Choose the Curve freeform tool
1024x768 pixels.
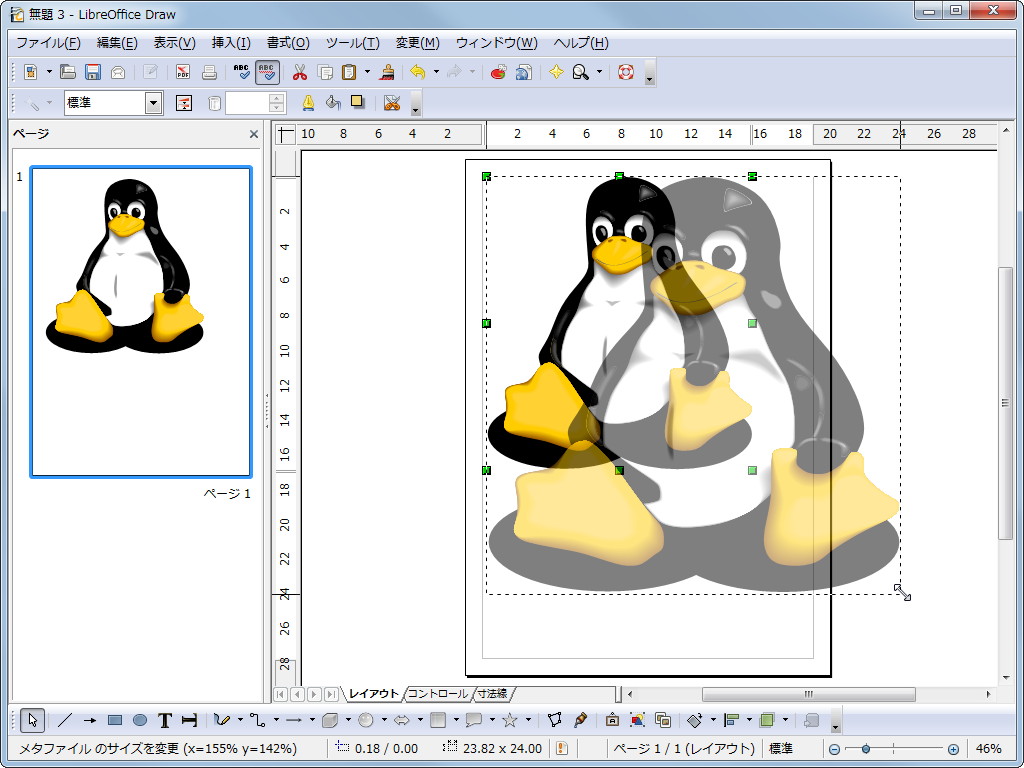[222, 720]
